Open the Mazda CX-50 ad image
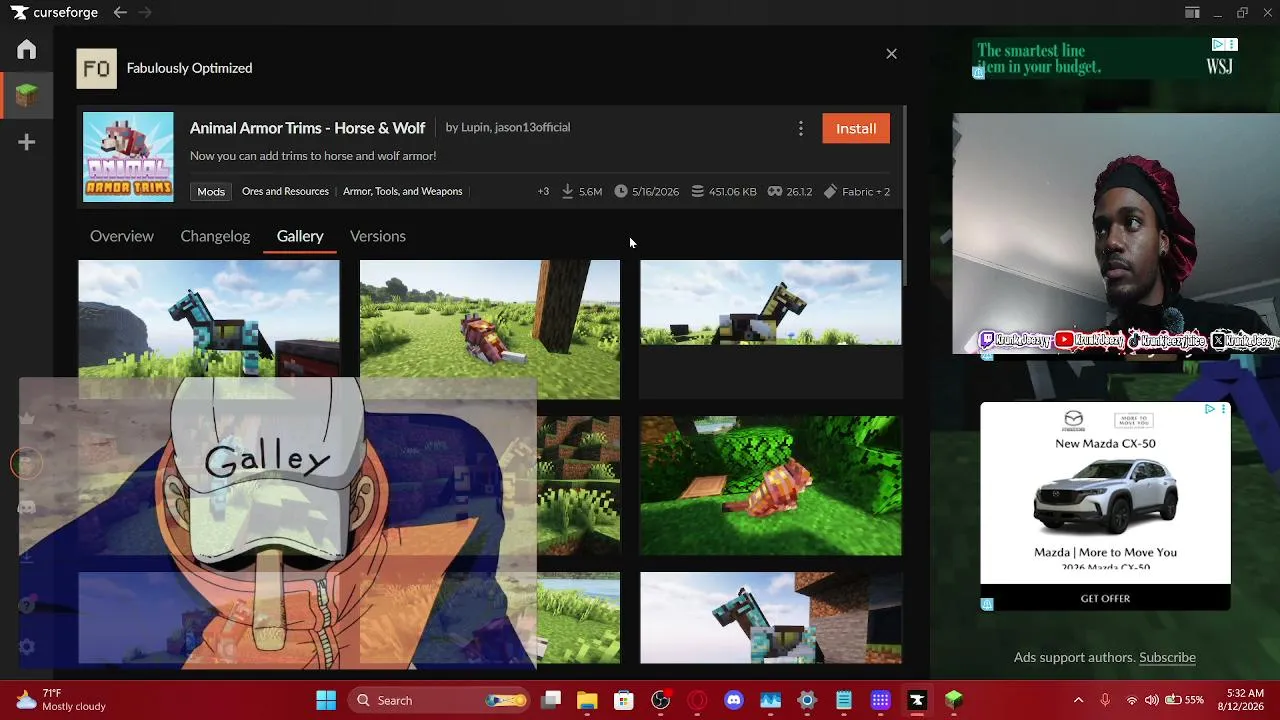The image size is (1280, 720). pyautogui.click(x=1106, y=495)
